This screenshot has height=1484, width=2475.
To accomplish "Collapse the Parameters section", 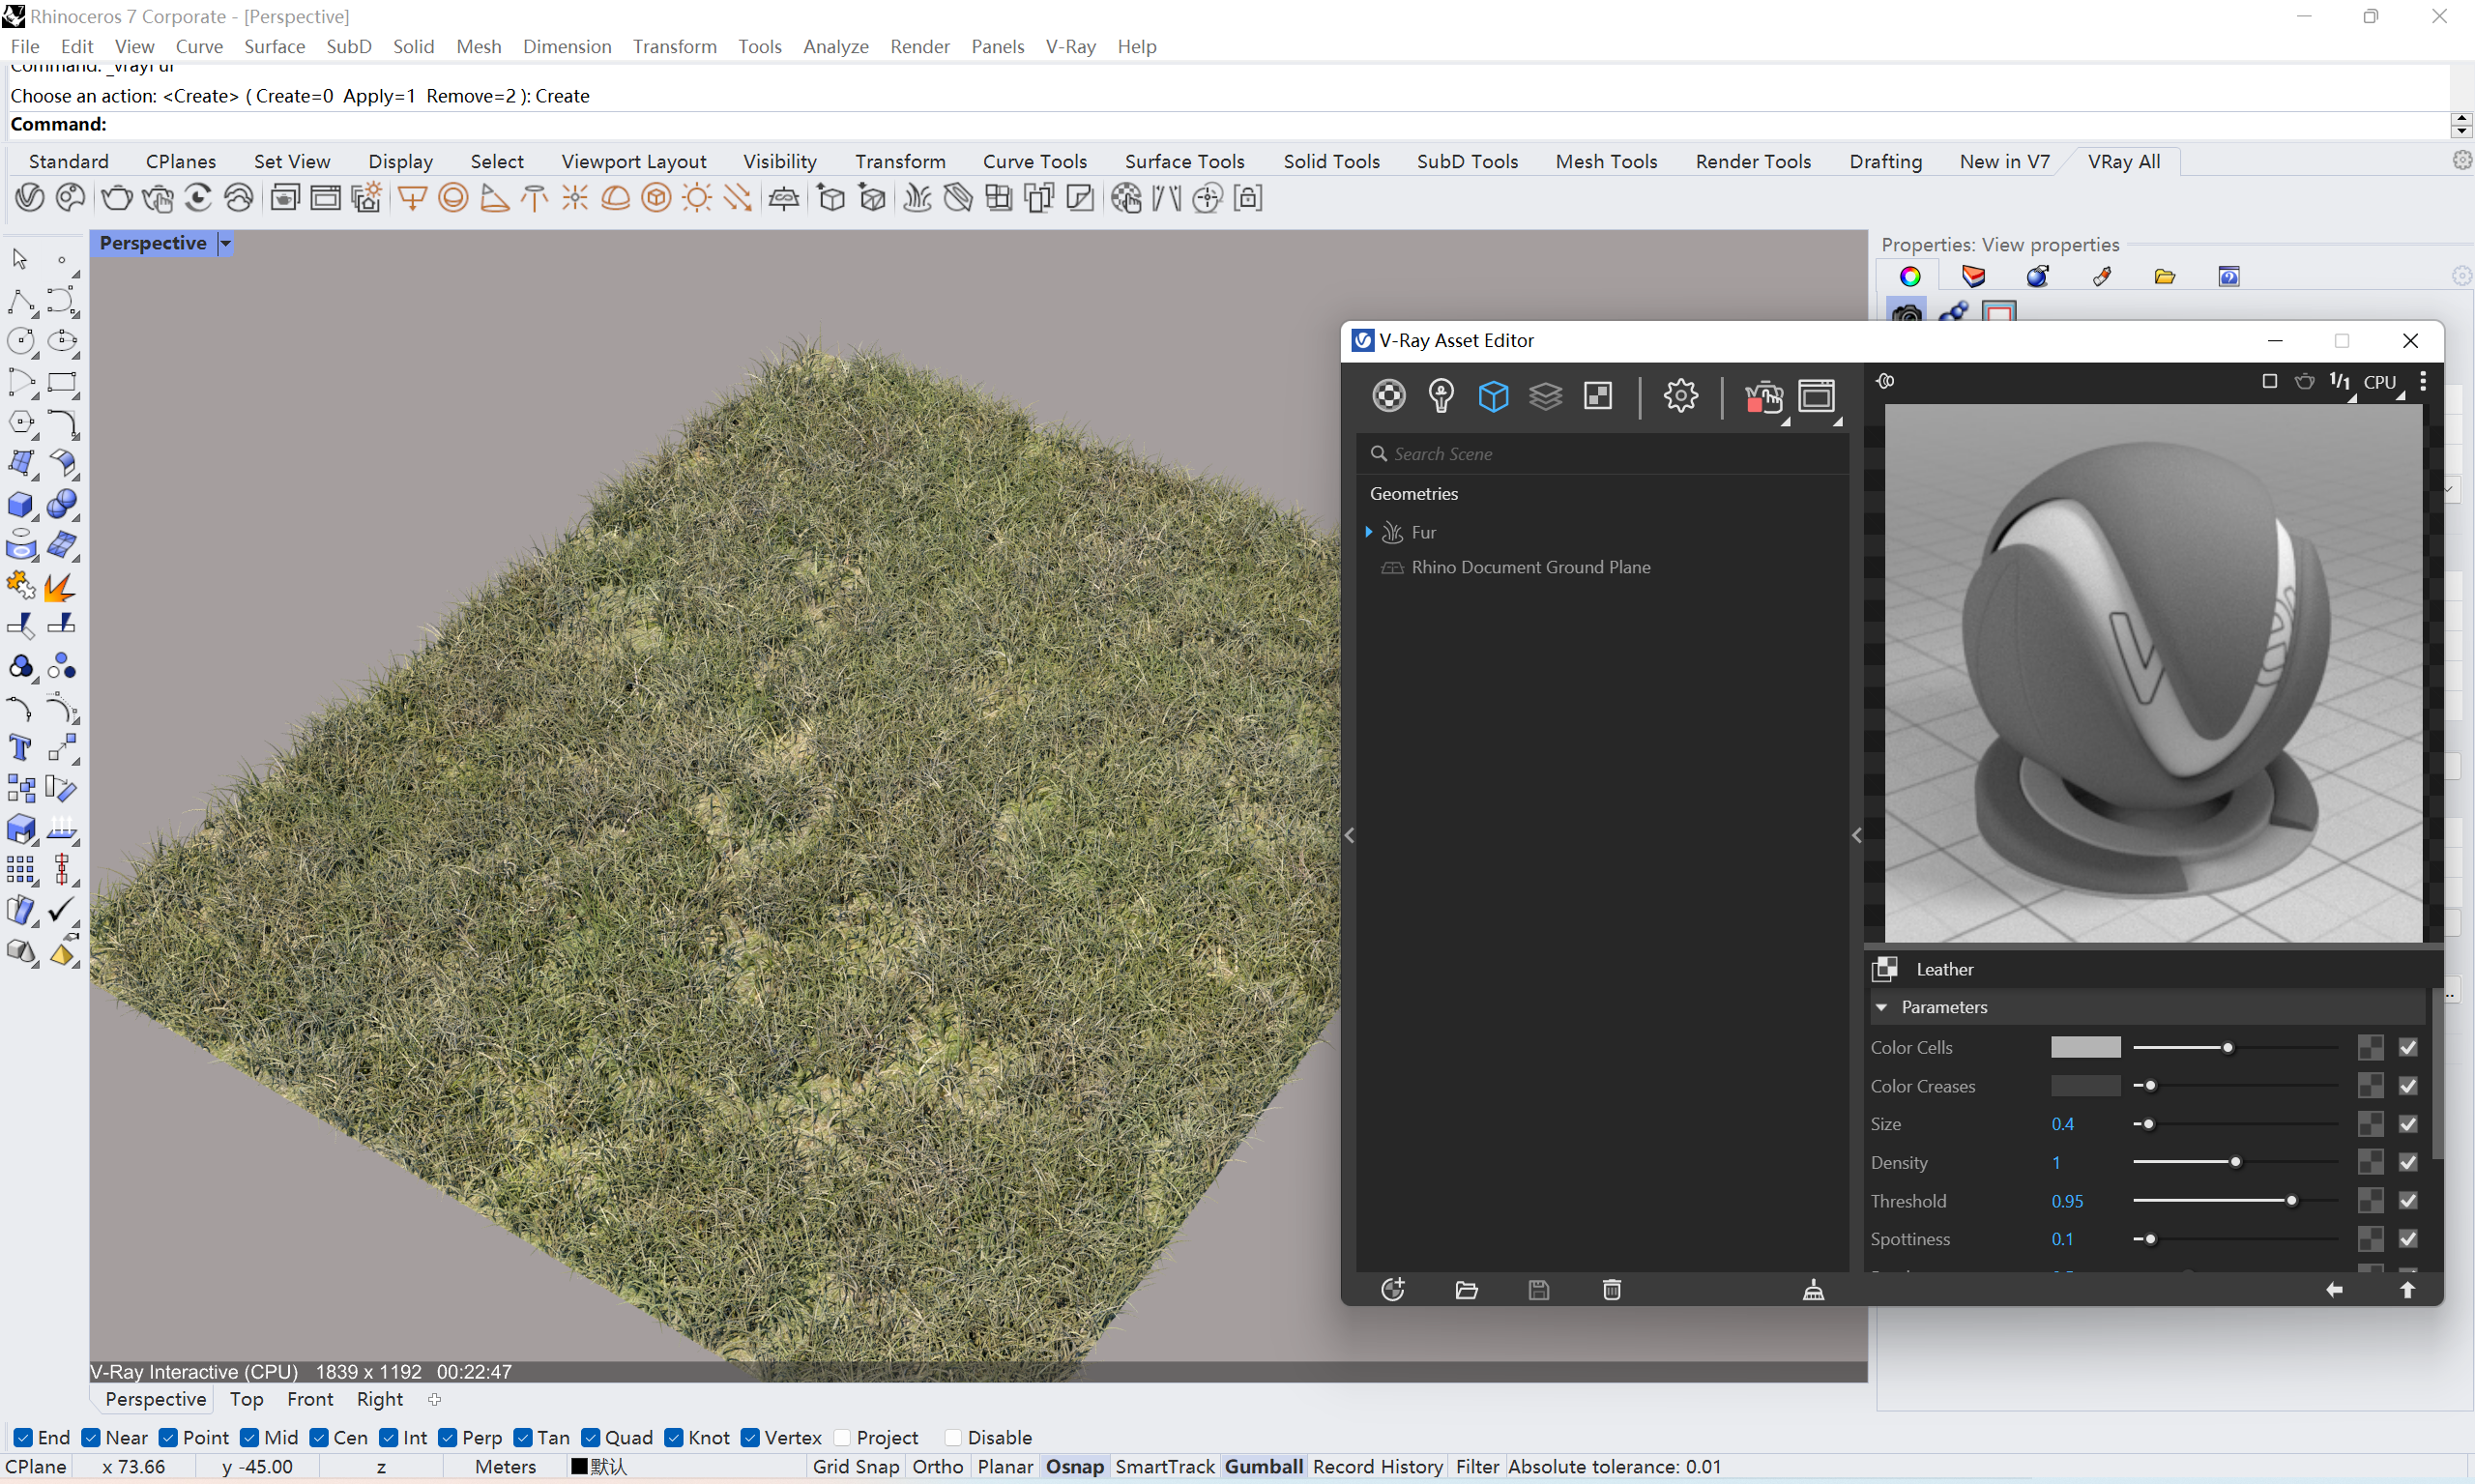I will (x=1881, y=1007).
